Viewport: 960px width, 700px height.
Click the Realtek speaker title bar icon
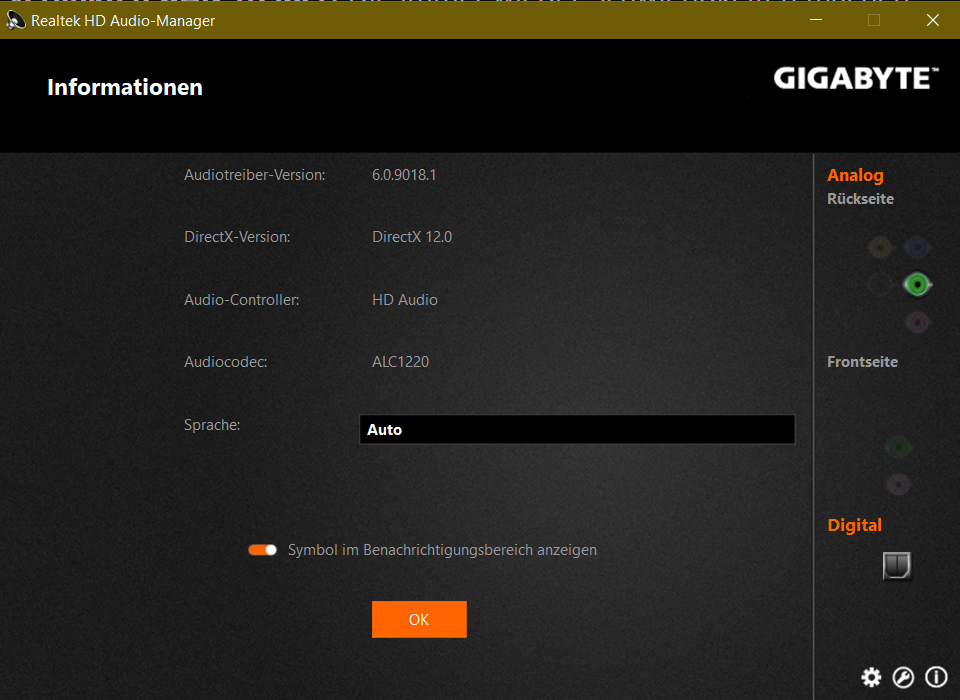coord(15,20)
